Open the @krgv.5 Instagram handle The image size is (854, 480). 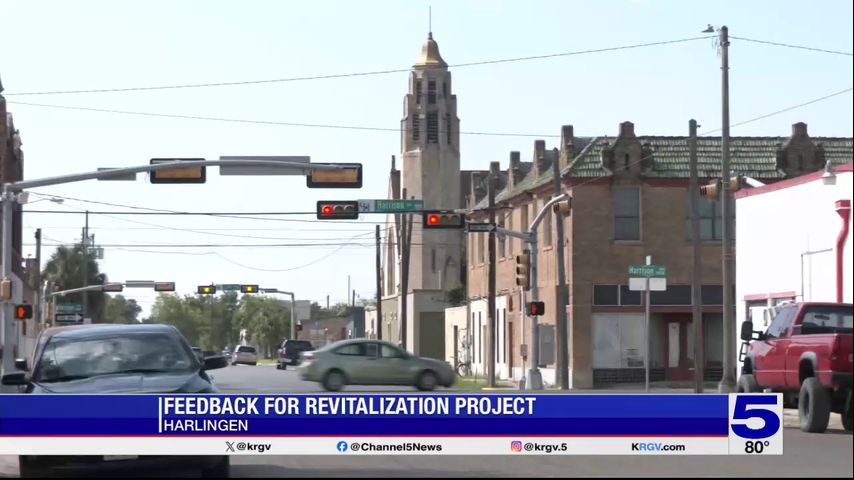[x=545, y=447]
